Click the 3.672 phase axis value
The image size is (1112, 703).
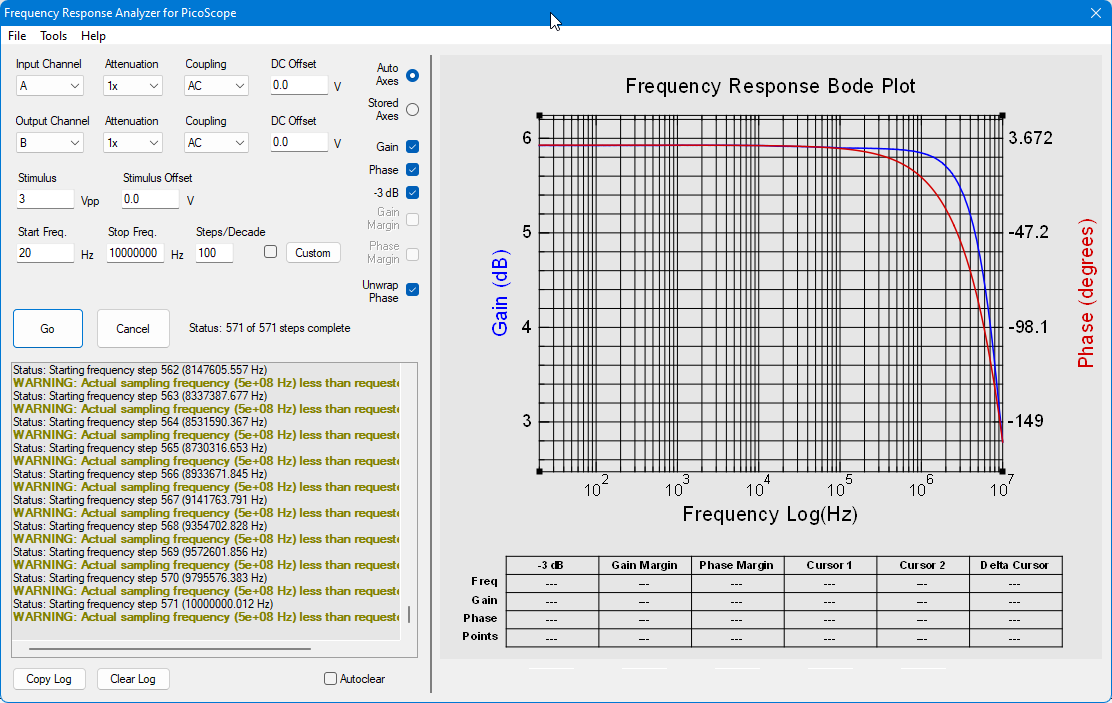[x=1030, y=138]
